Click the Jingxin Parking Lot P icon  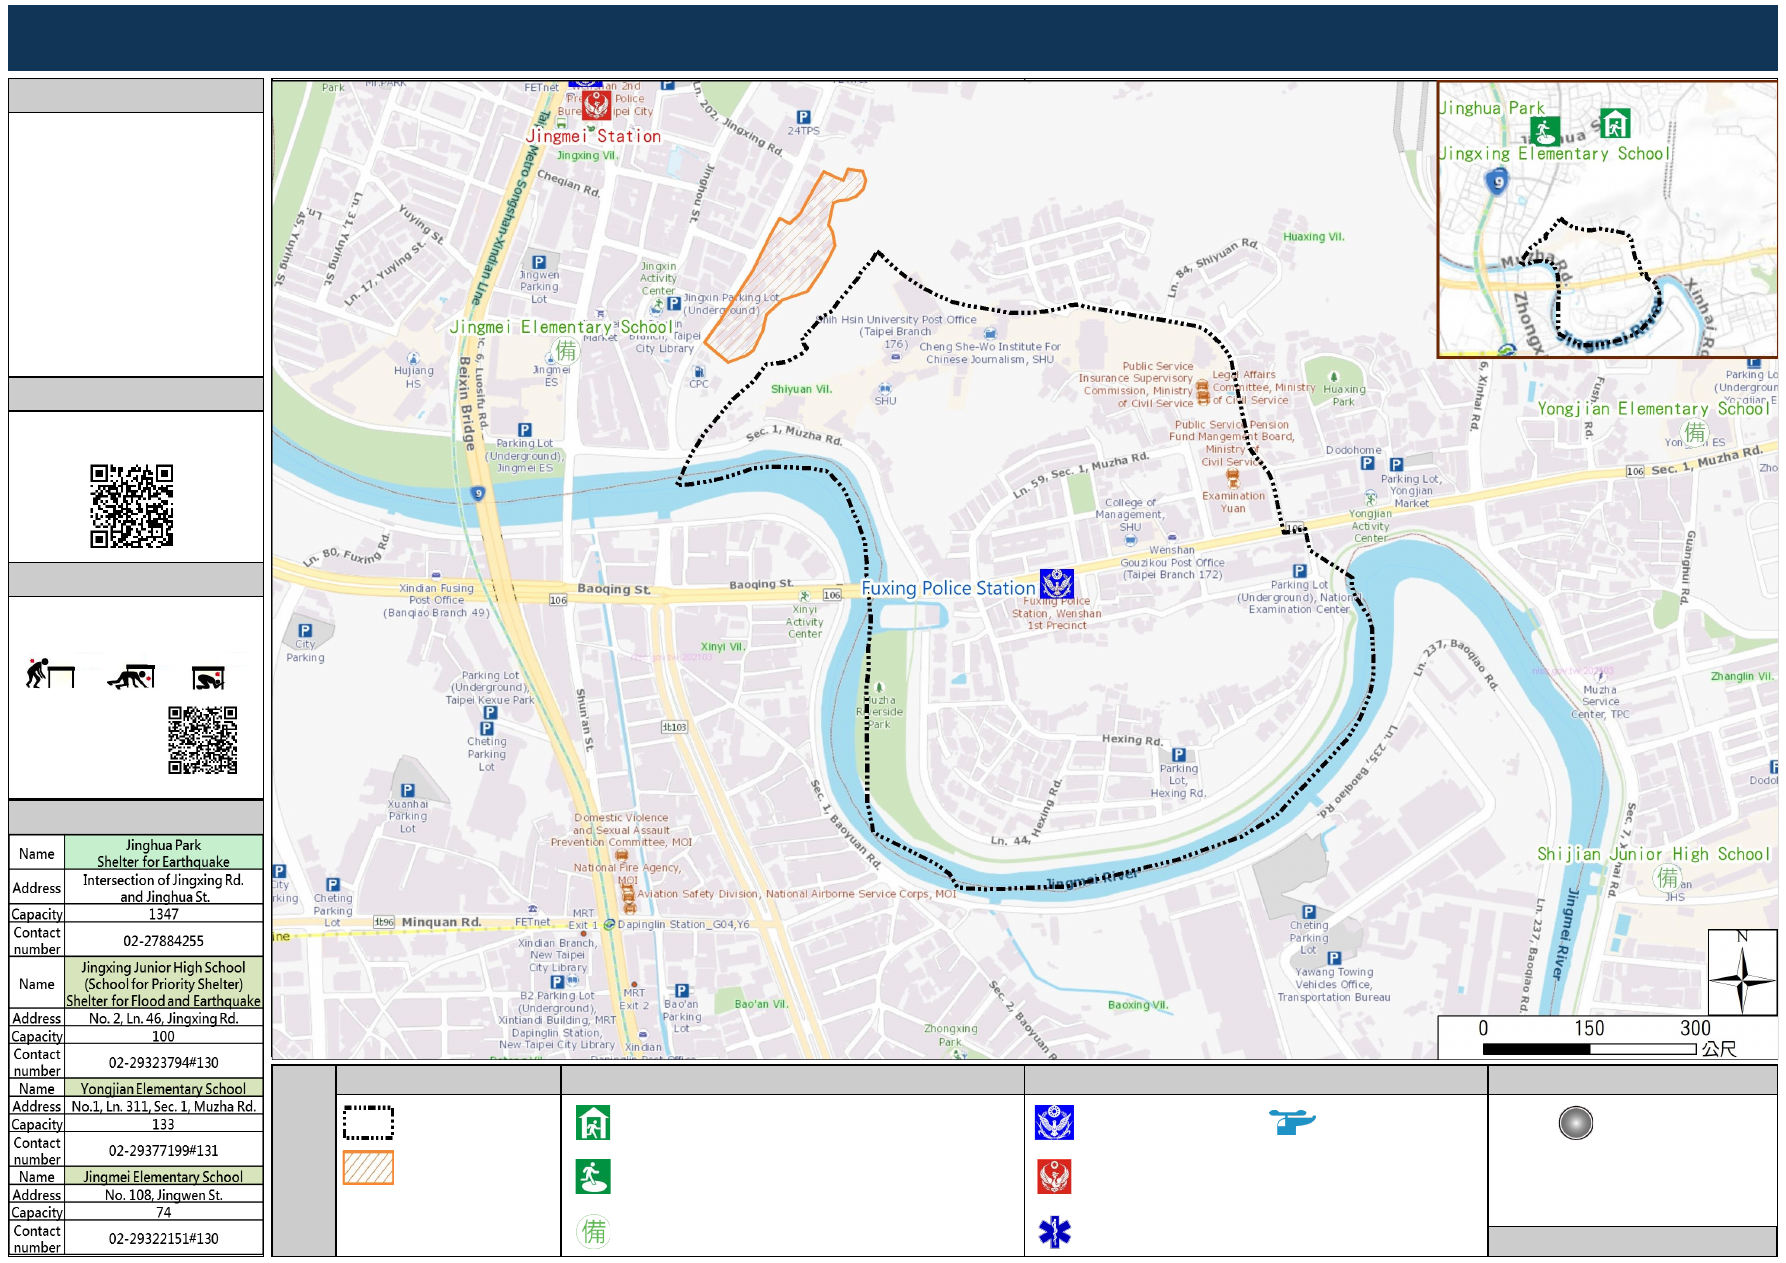(x=673, y=303)
